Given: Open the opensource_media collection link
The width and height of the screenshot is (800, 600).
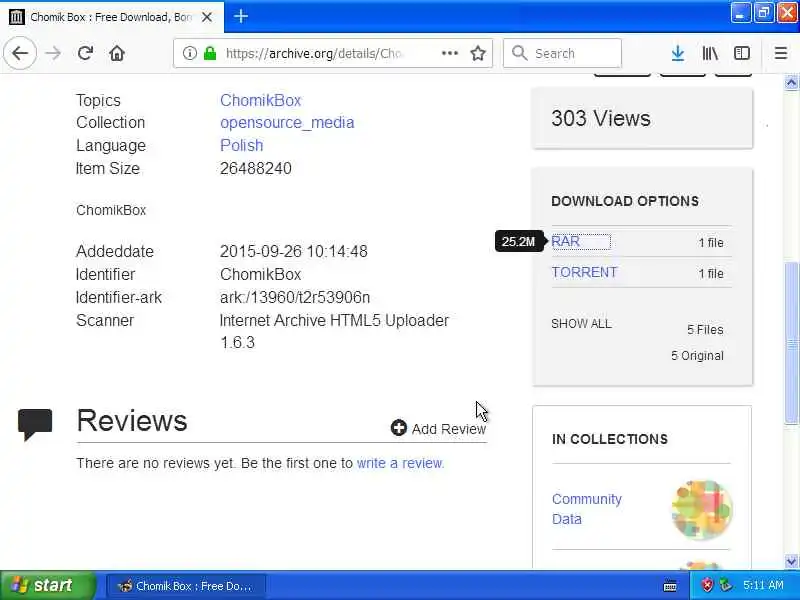Looking at the screenshot, I should click(x=287, y=122).
